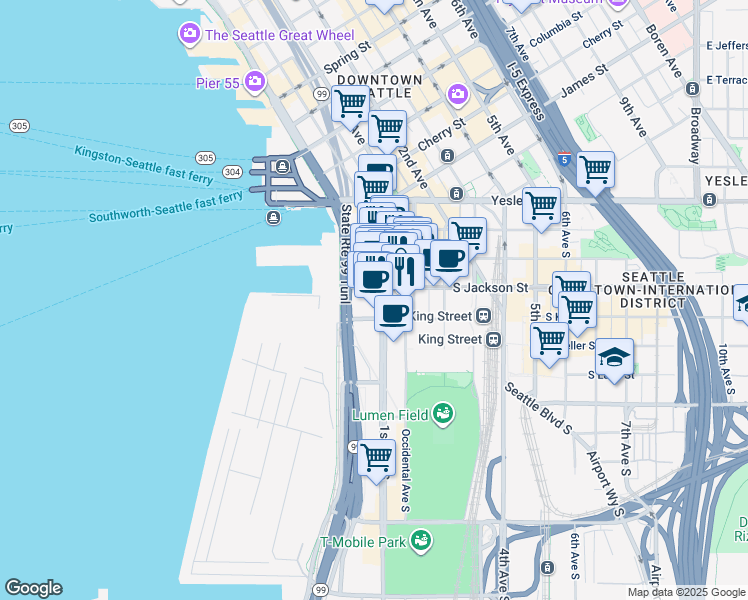
Task: Open the shopping cart marker above 2nd Ave label
Action: pos(388,132)
